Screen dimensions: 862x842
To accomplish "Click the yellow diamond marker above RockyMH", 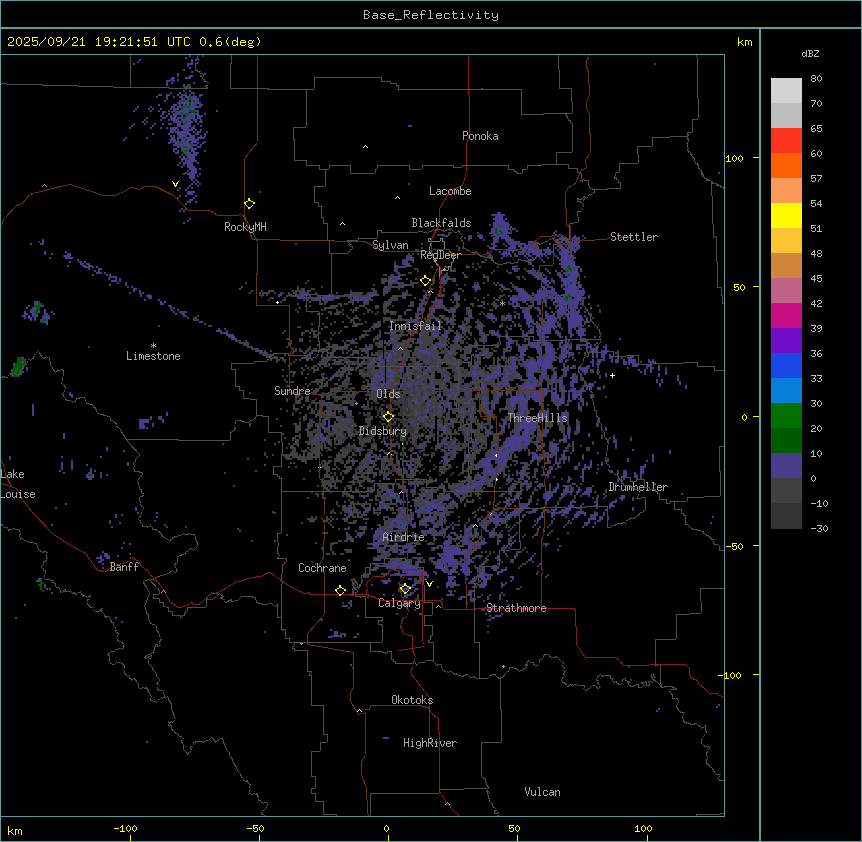I will tap(249, 204).
